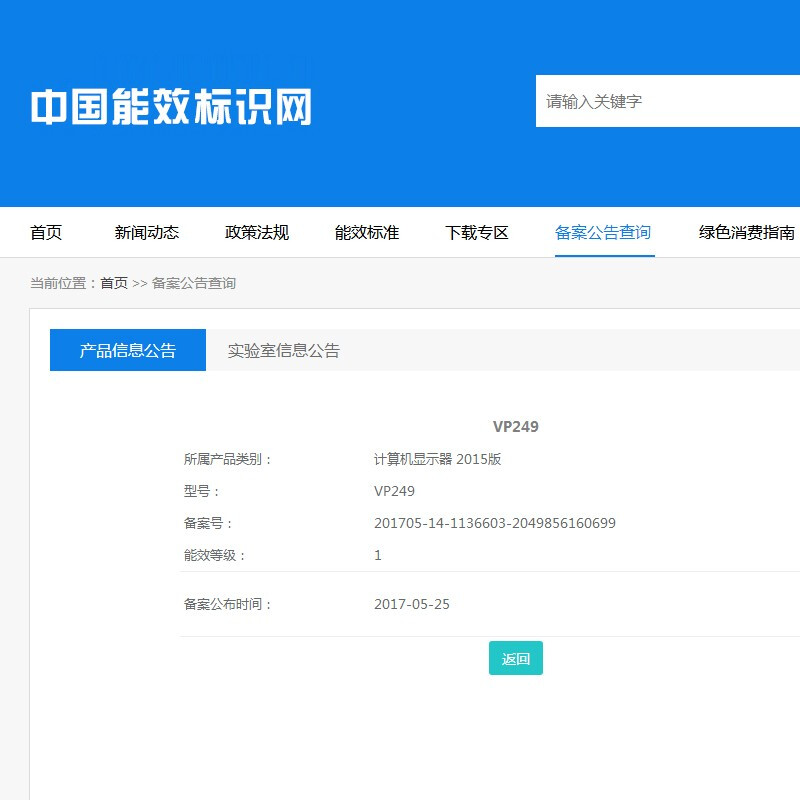Click the 所属产品类别 label
Image resolution: width=800 pixels, height=800 pixels.
[228, 459]
